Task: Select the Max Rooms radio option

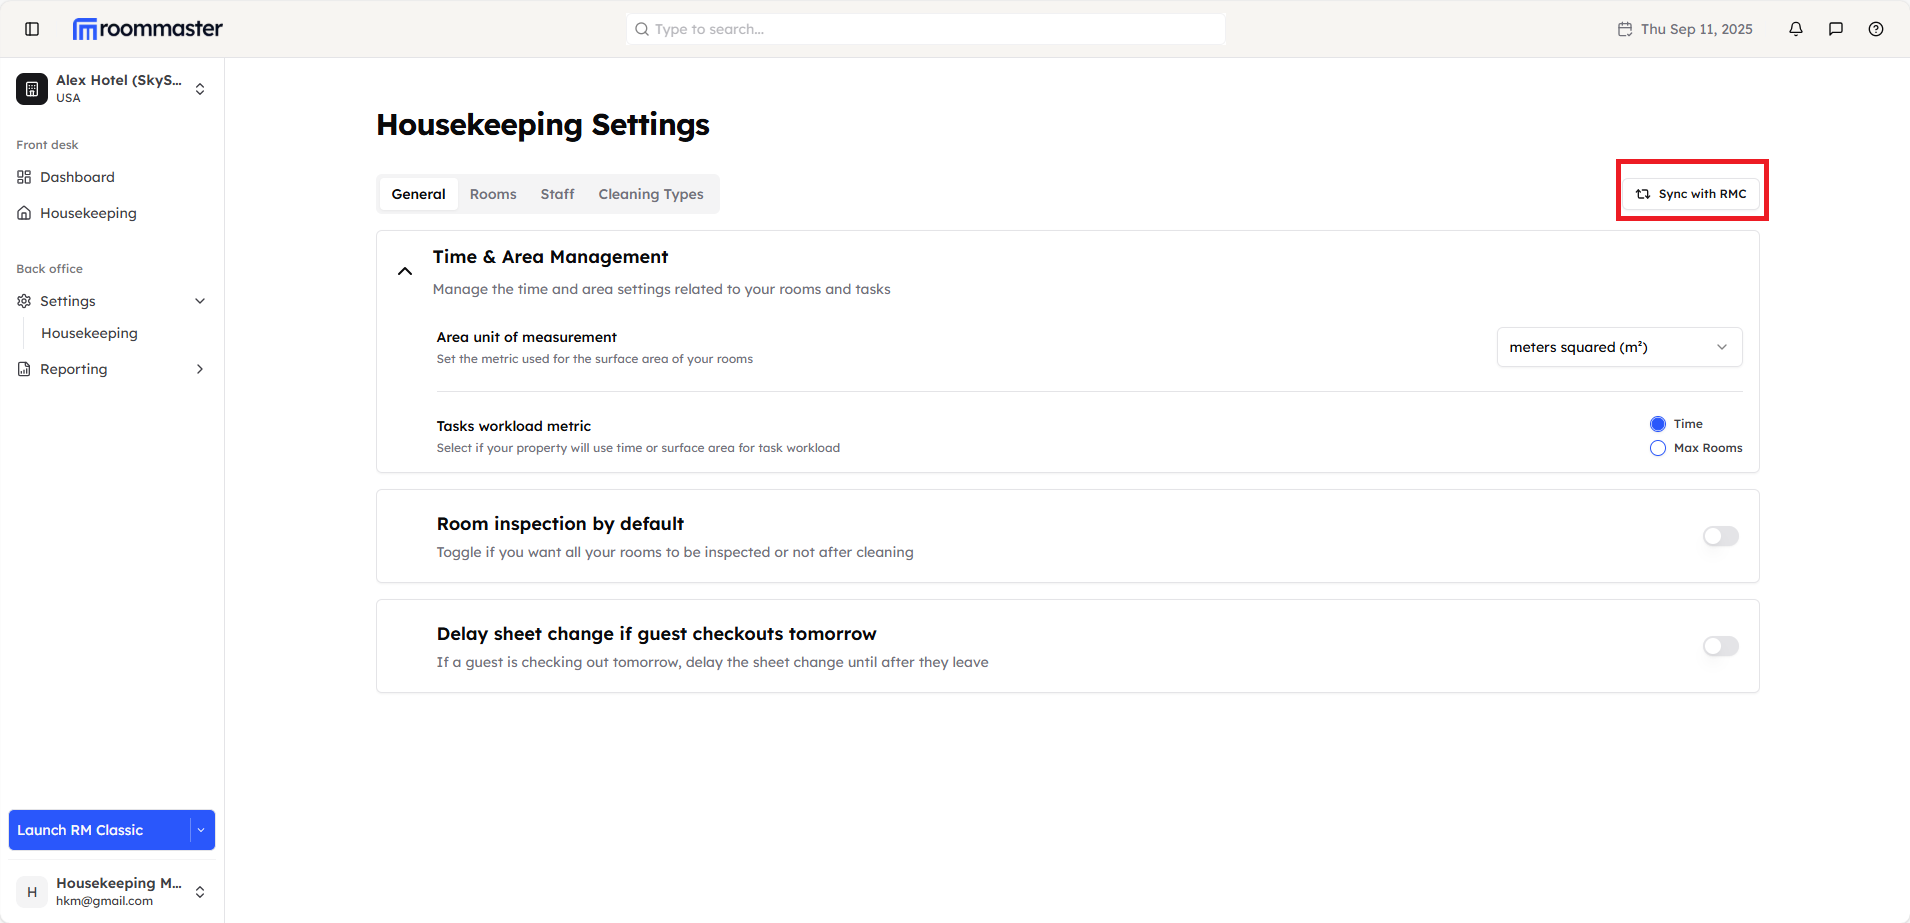Action: pyautogui.click(x=1658, y=448)
